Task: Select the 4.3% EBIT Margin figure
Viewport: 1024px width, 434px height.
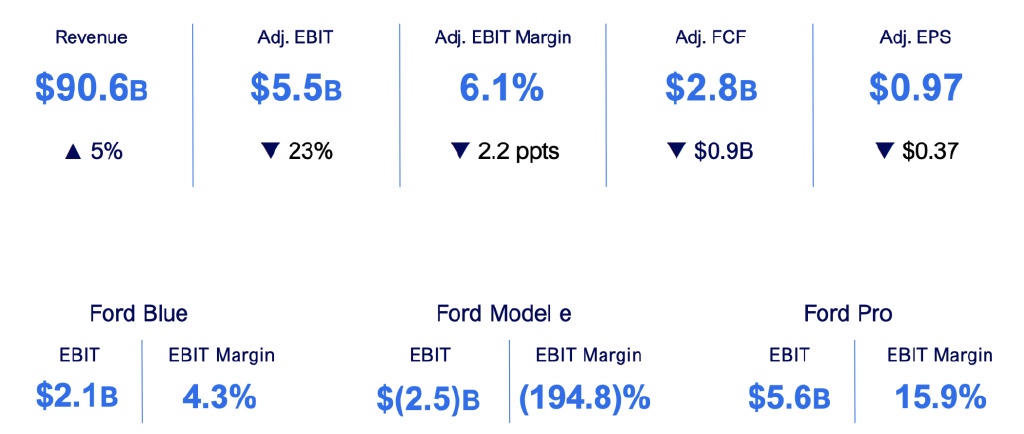Action: click(x=219, y=397)
